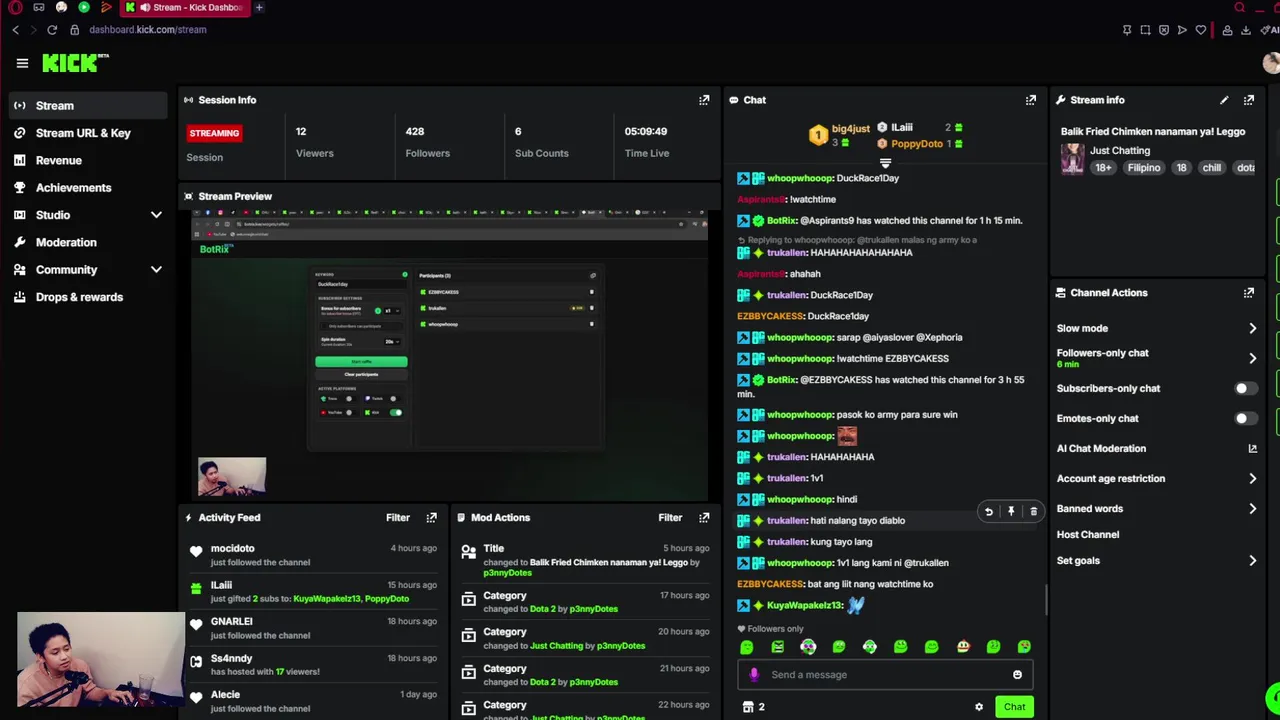Screen dimensions: 1280x720
Task: Open Activity Feed Filter dropdown
Action: pos(398,518)
